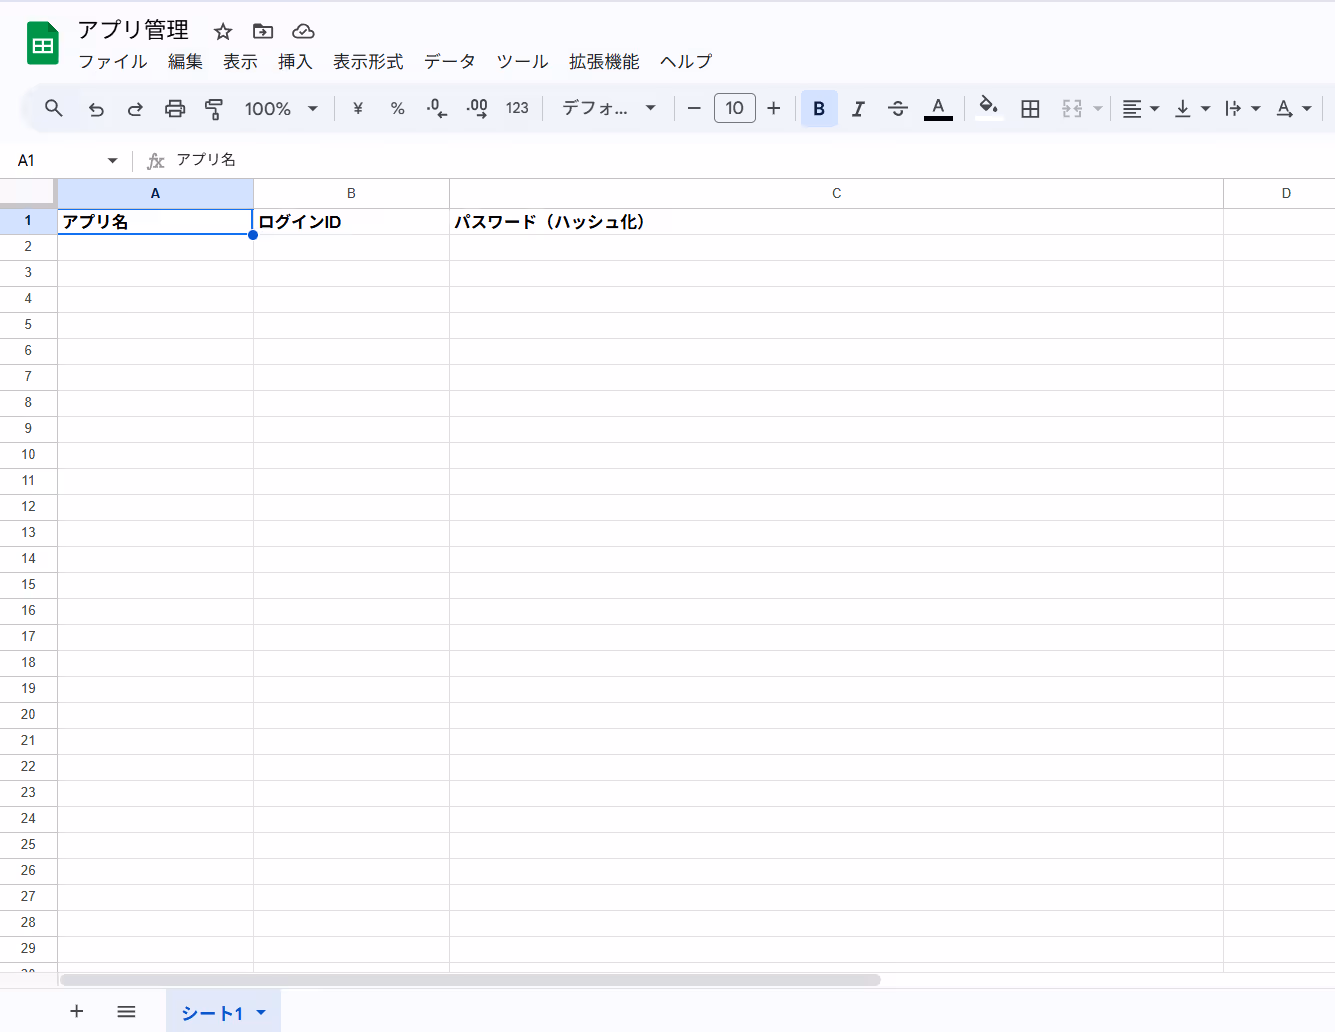
Task: Activate the paint format tool
Action: click(x=214, y=108)
